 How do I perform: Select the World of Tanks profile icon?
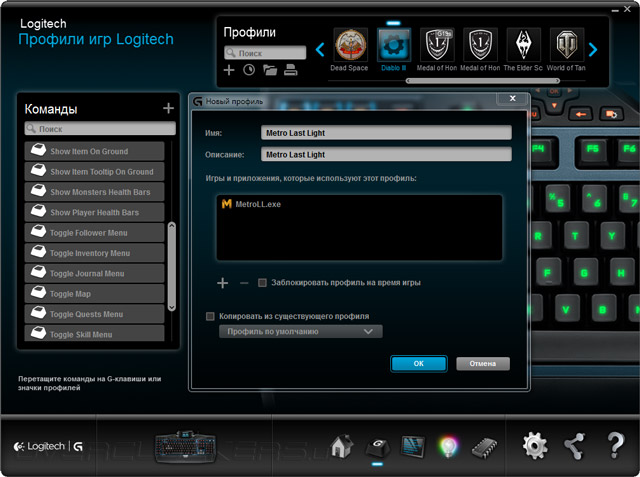(x=567, y=44)
